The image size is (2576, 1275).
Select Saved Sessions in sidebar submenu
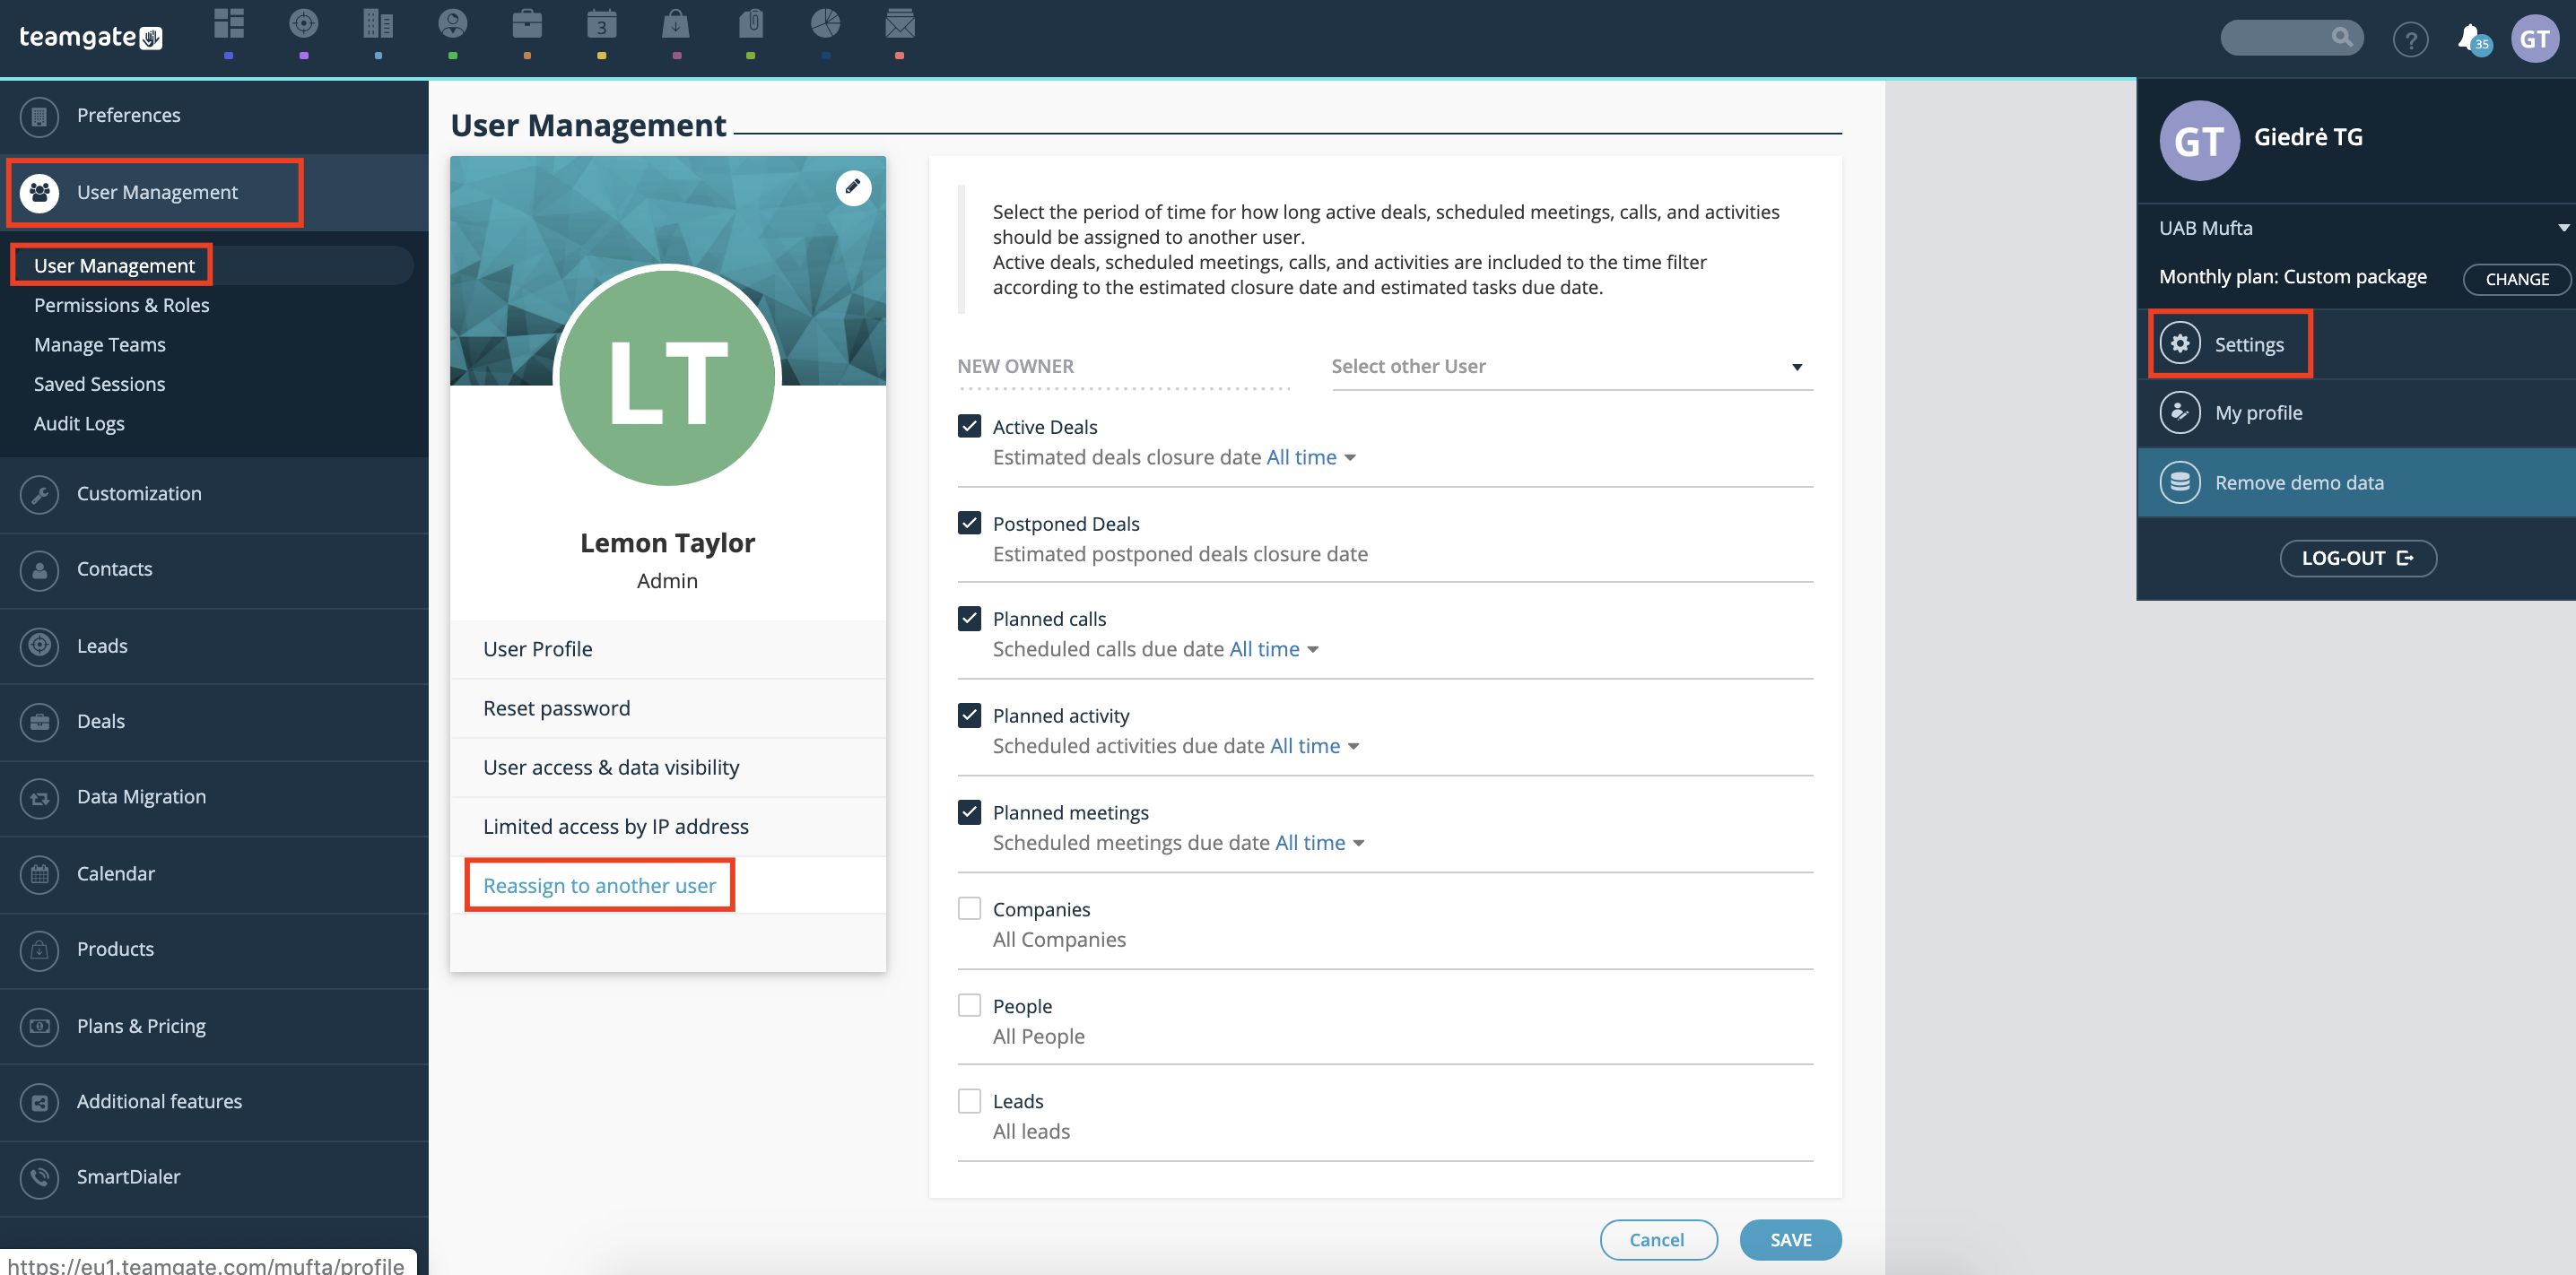100,384
